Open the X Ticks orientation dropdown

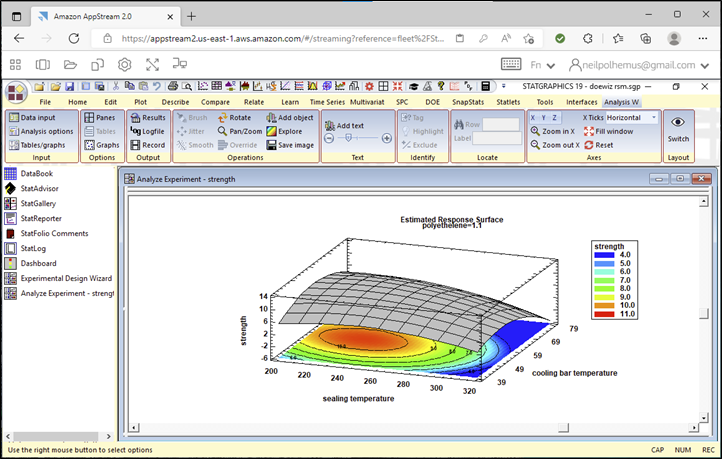653,117
